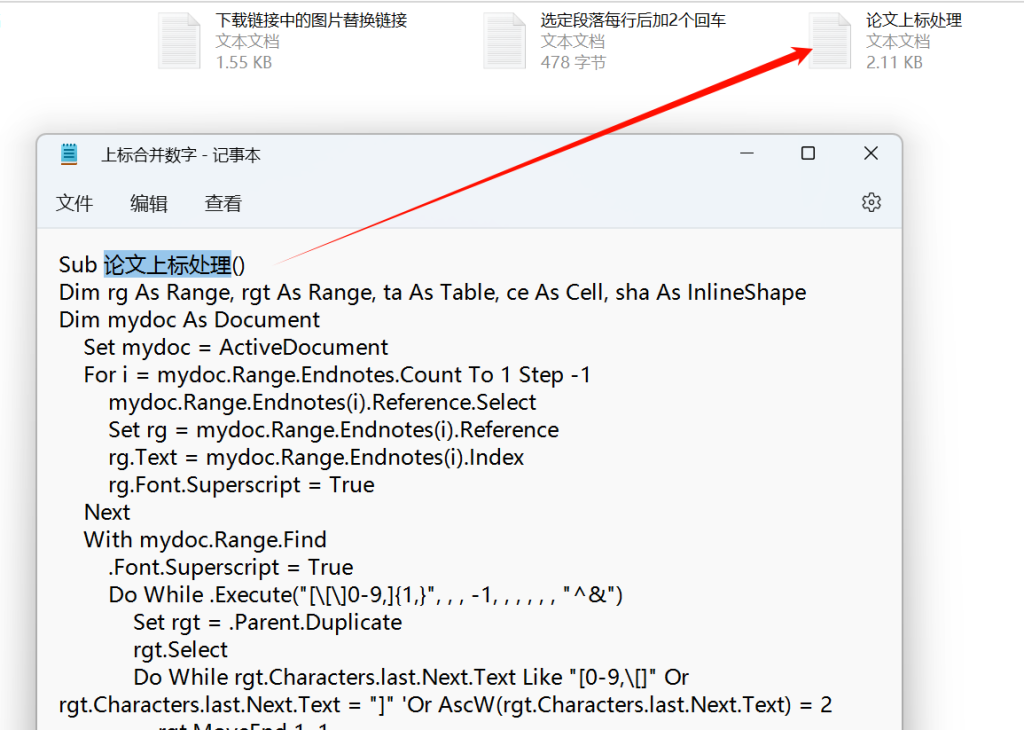Minimize the Notepad window
The image size is (1024, 730).
click(x=747, y=153)
